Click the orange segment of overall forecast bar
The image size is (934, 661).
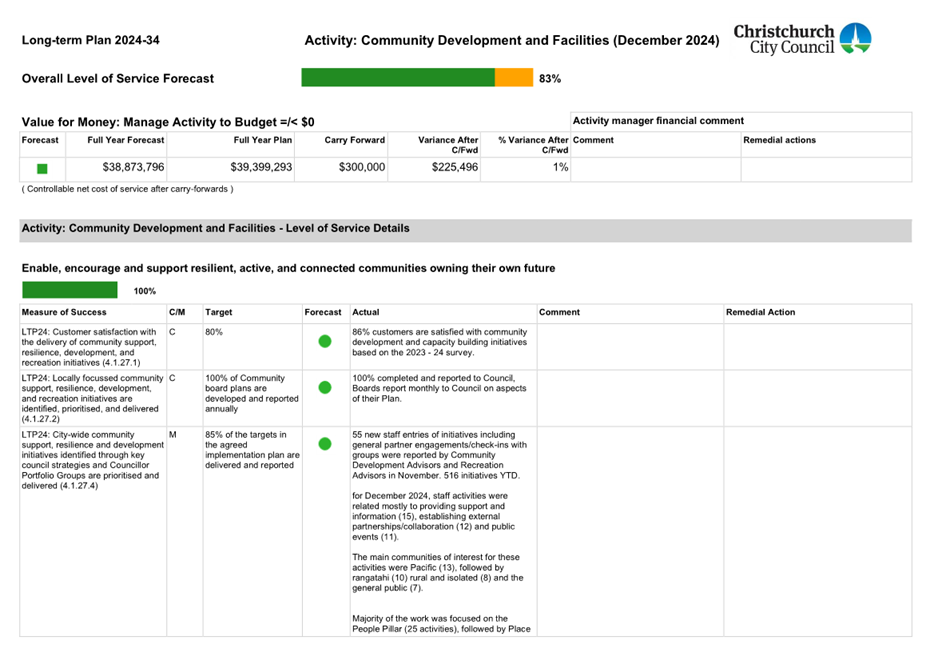[513, 78]
